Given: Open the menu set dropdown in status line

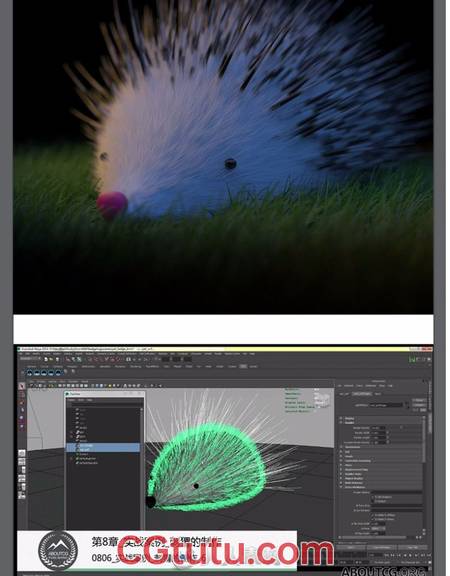Looking at the screenshot, I should (x=31, y=359).
